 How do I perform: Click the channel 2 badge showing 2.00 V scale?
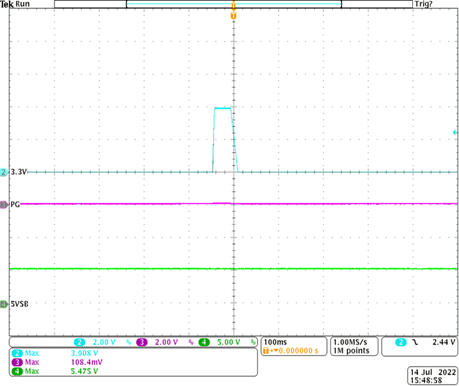coord(79,342)
